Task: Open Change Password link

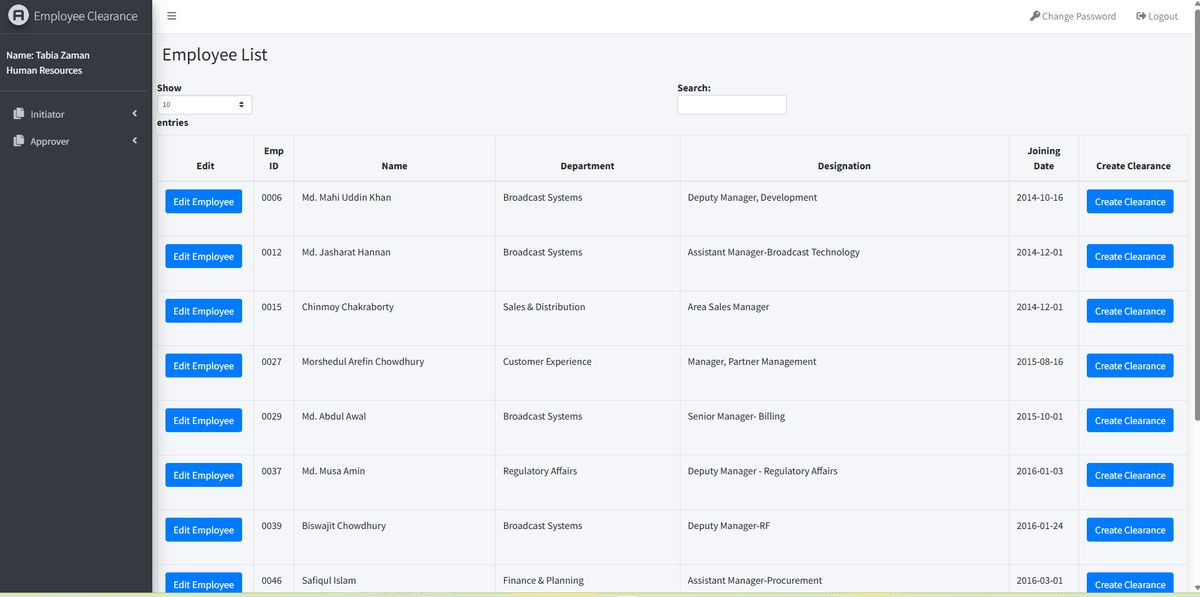Action: 1078,16
